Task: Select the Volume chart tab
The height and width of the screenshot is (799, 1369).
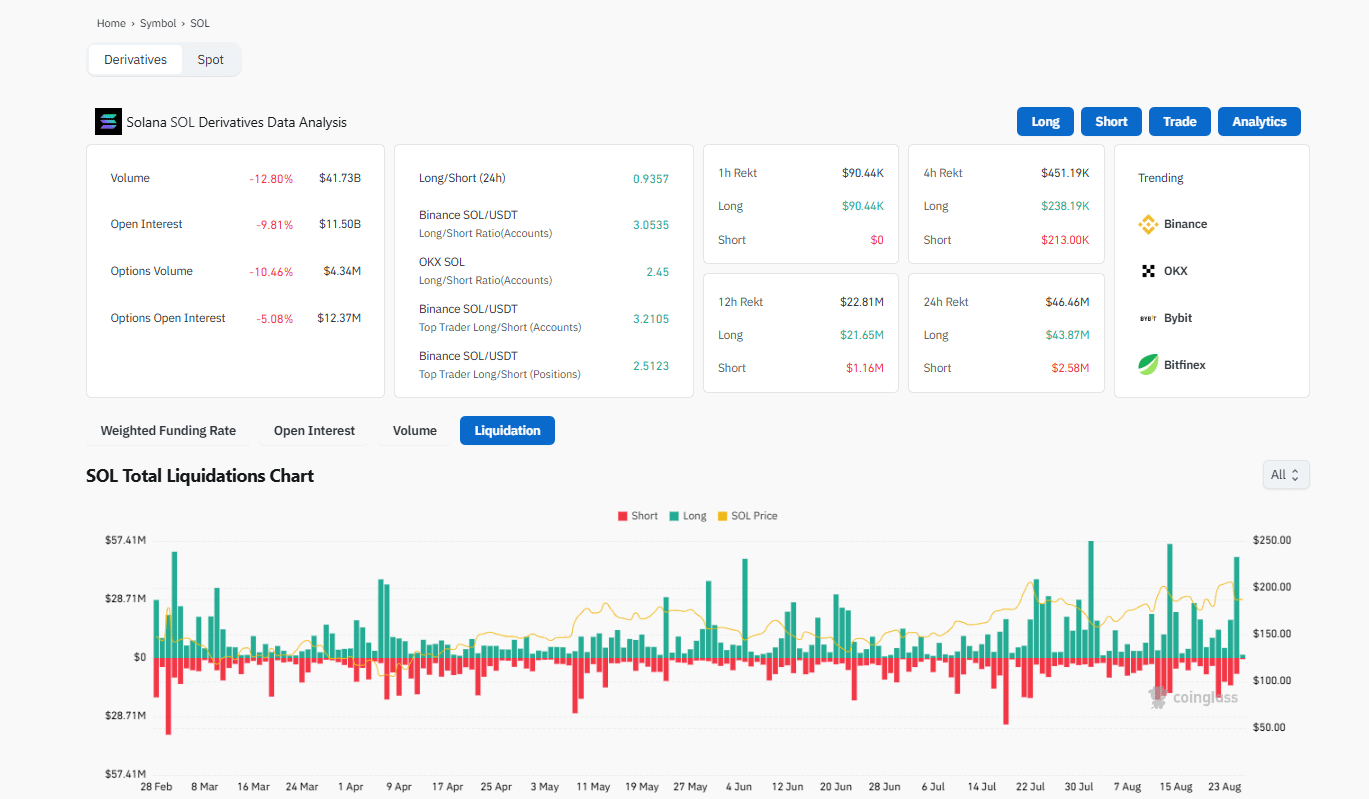Action: pyautogui.click(x=414, y=431)
